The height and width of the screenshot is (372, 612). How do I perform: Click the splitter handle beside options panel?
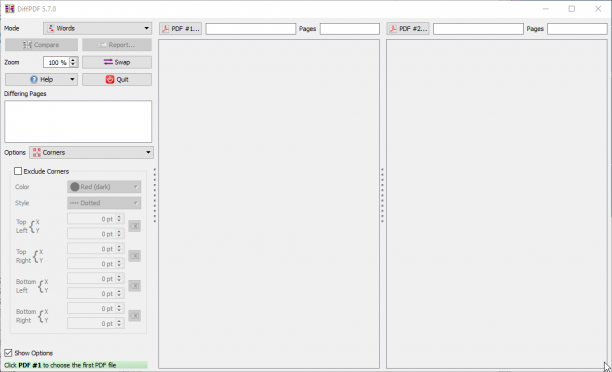[155, 195]
